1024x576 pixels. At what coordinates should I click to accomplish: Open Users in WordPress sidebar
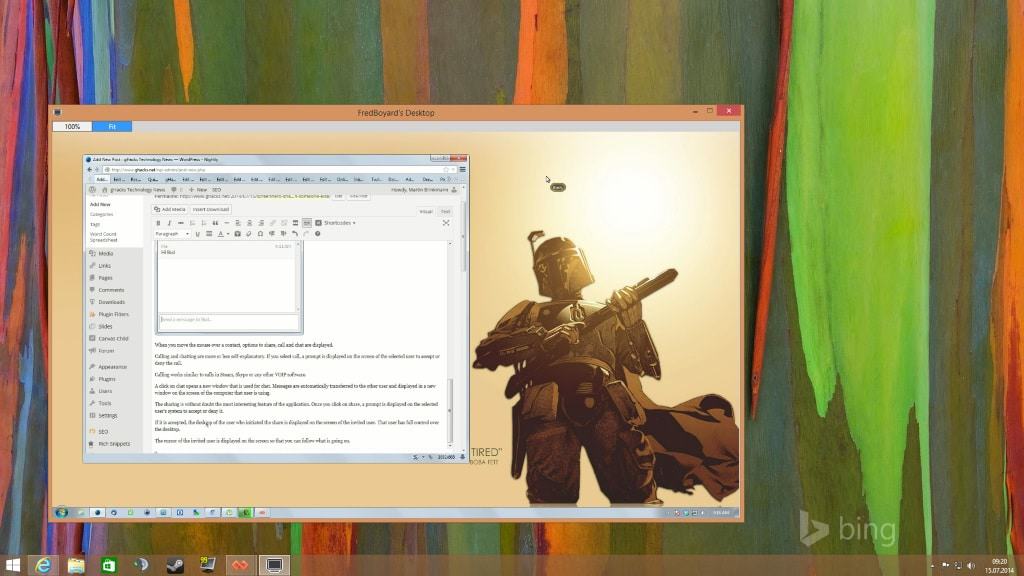(x=105, y=391)
